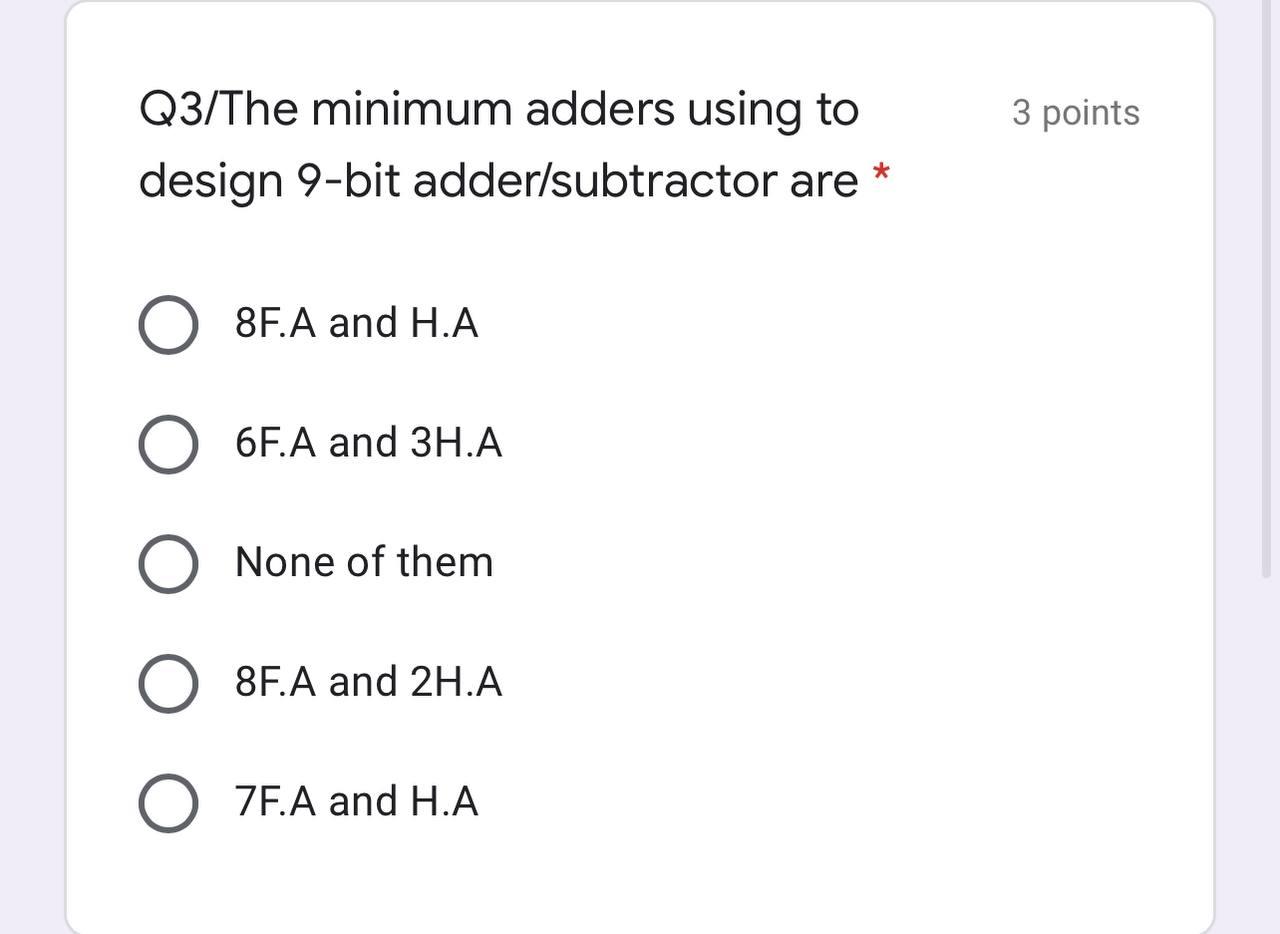Click the 'None of them' option text
Screen dimensions: 1280x934
363,562
